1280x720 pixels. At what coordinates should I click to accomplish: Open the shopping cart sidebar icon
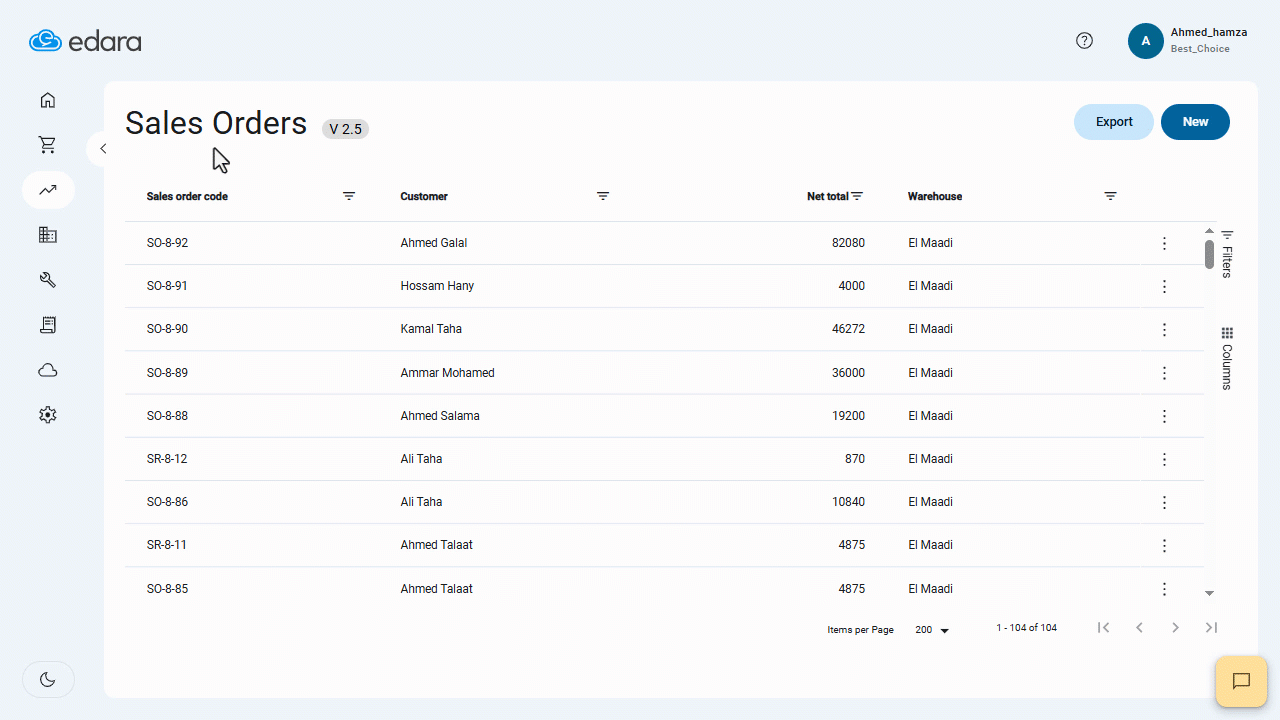click(47, 145)
